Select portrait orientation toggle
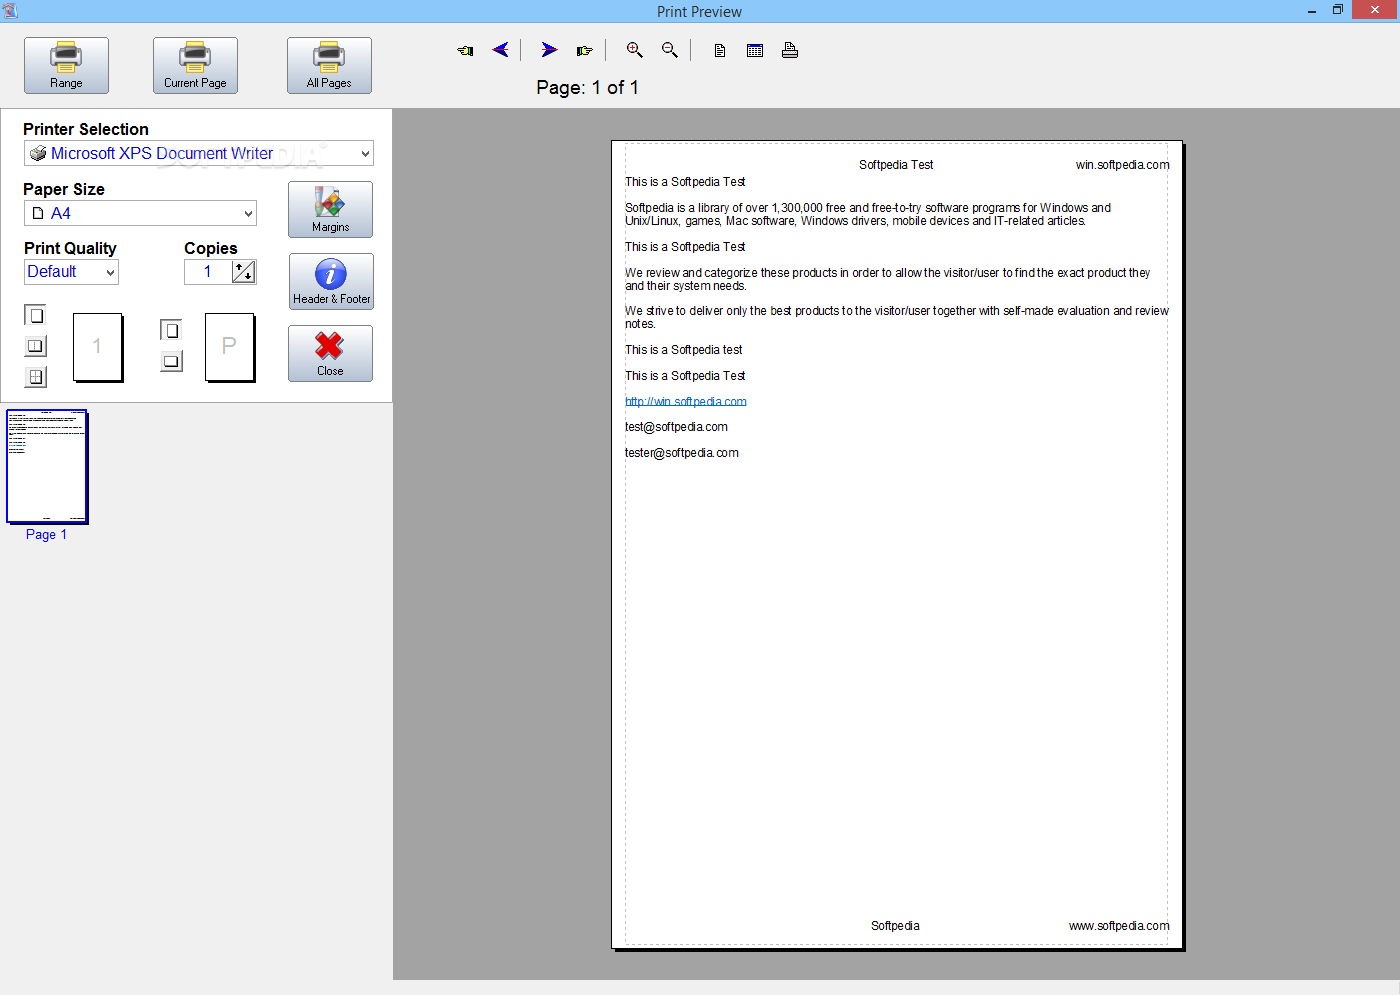Screen dimensions: 1400x995 171,330
